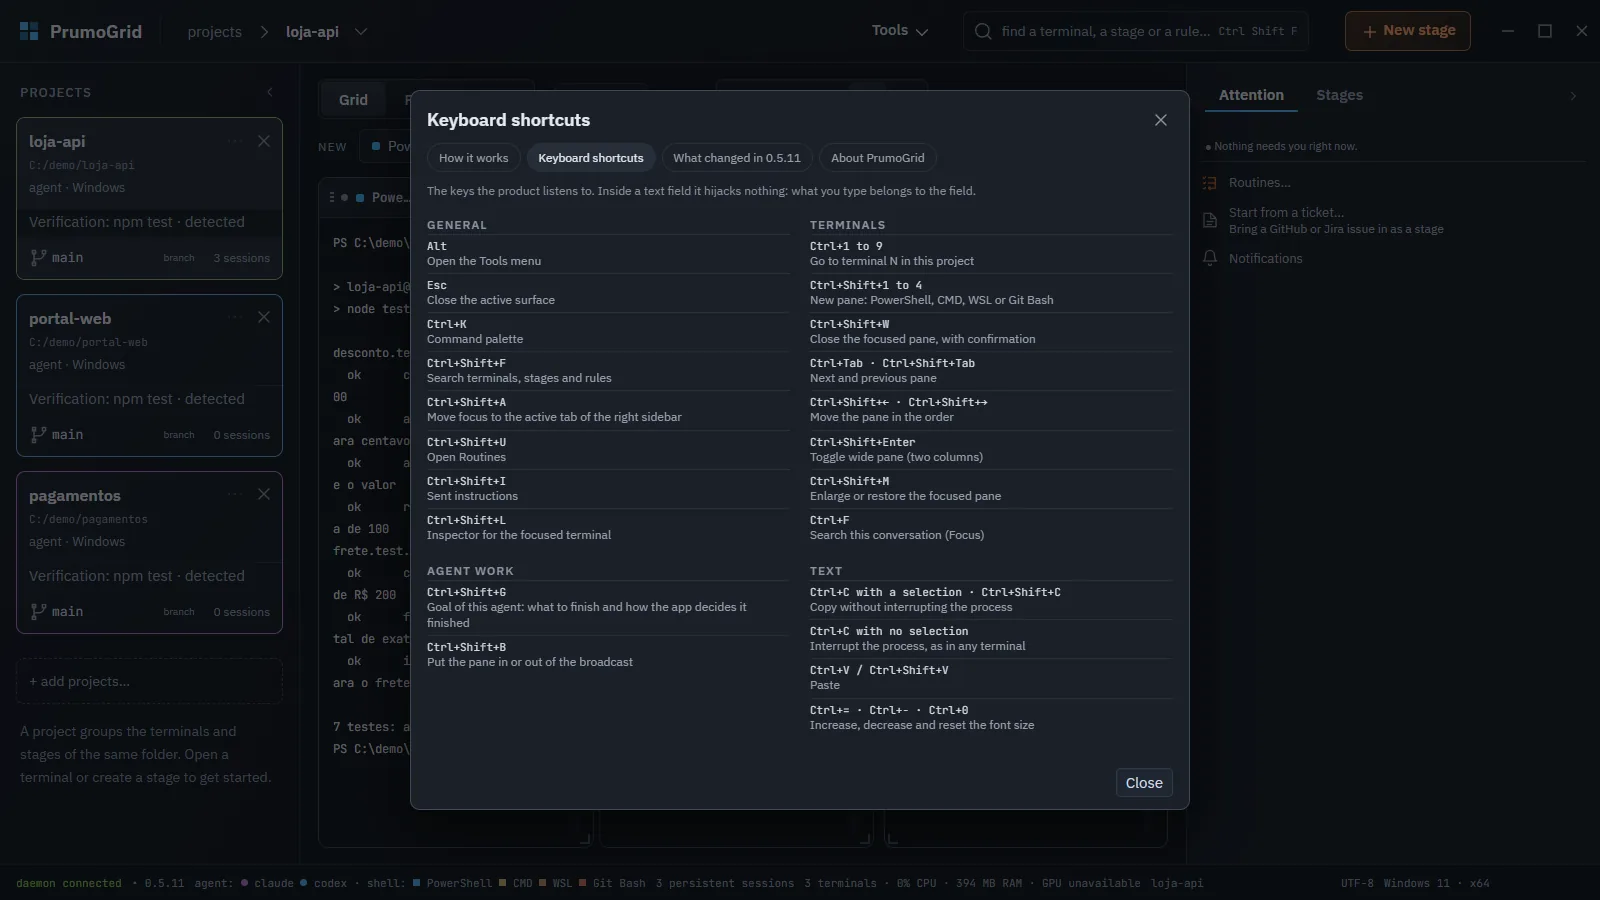The height and width of the screenshot is (900, 1600).
Task: Expand the loja-api project dropdown
Action: coord(361,32)
